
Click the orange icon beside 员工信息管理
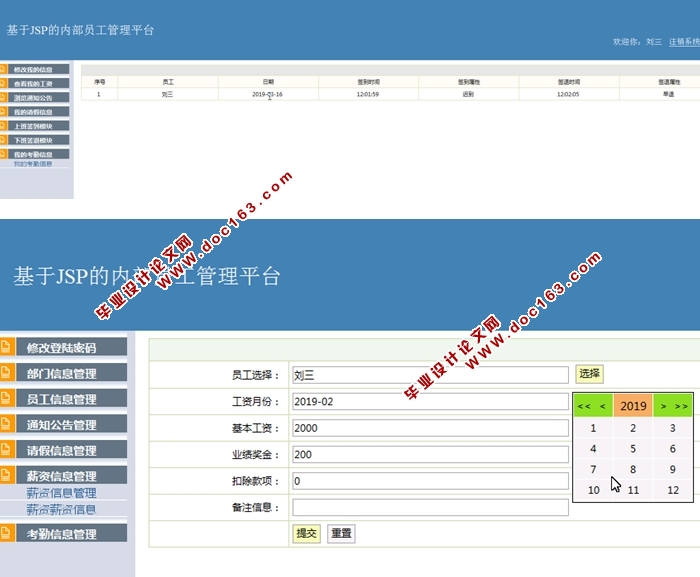tap(6, 398)
